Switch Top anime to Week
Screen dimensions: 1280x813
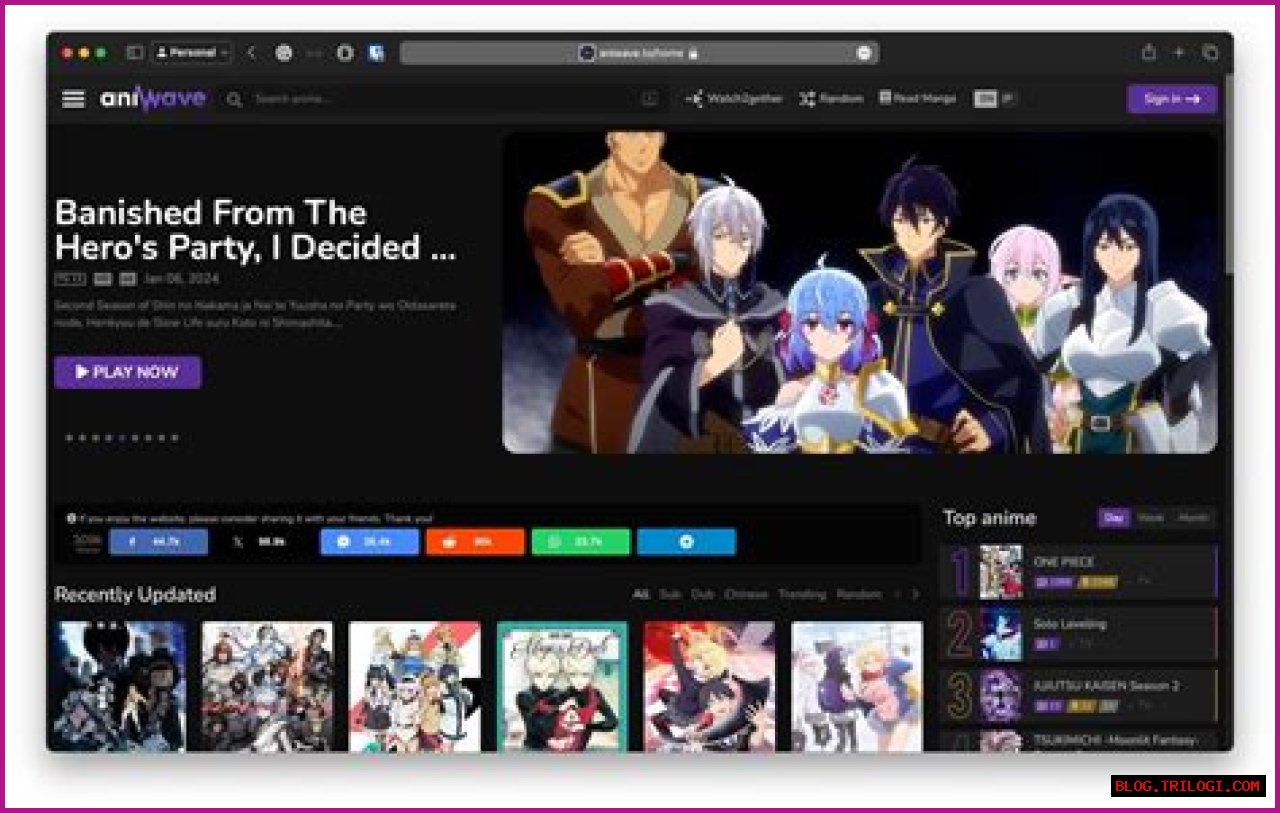1150,518
